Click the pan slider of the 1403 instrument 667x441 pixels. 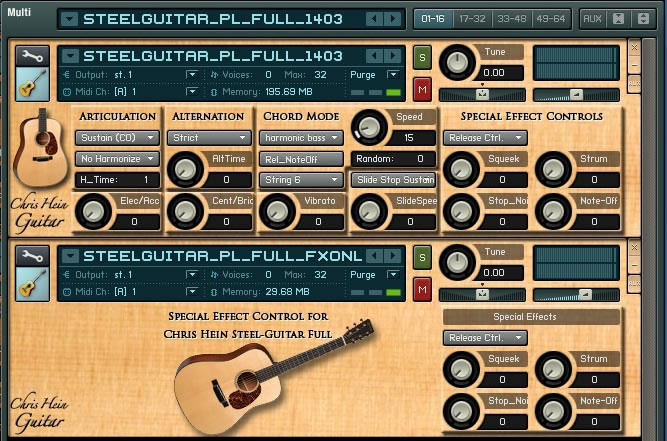pos(482,94)
